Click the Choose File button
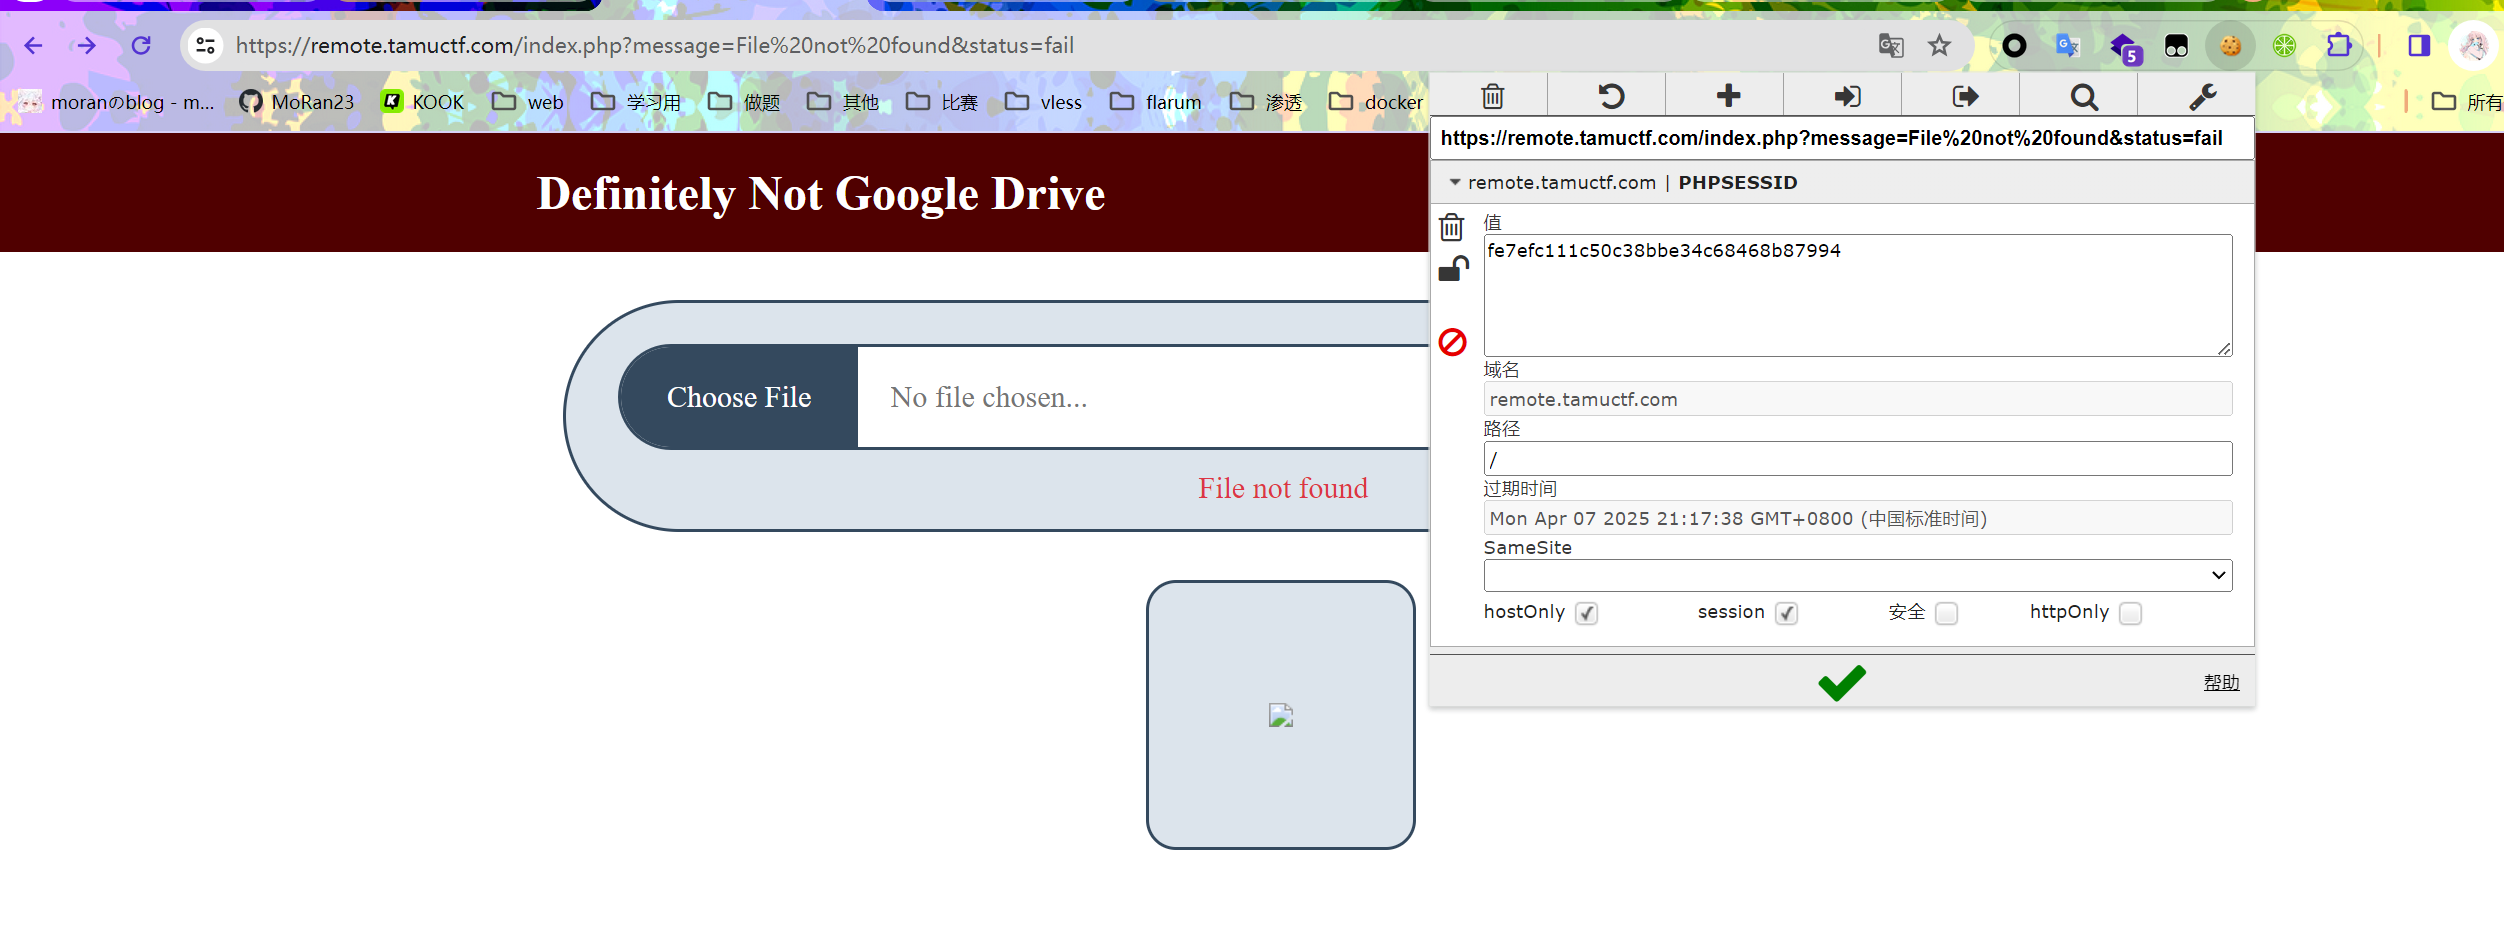This screenshot has width=2504, height=951. click(738, 397)
